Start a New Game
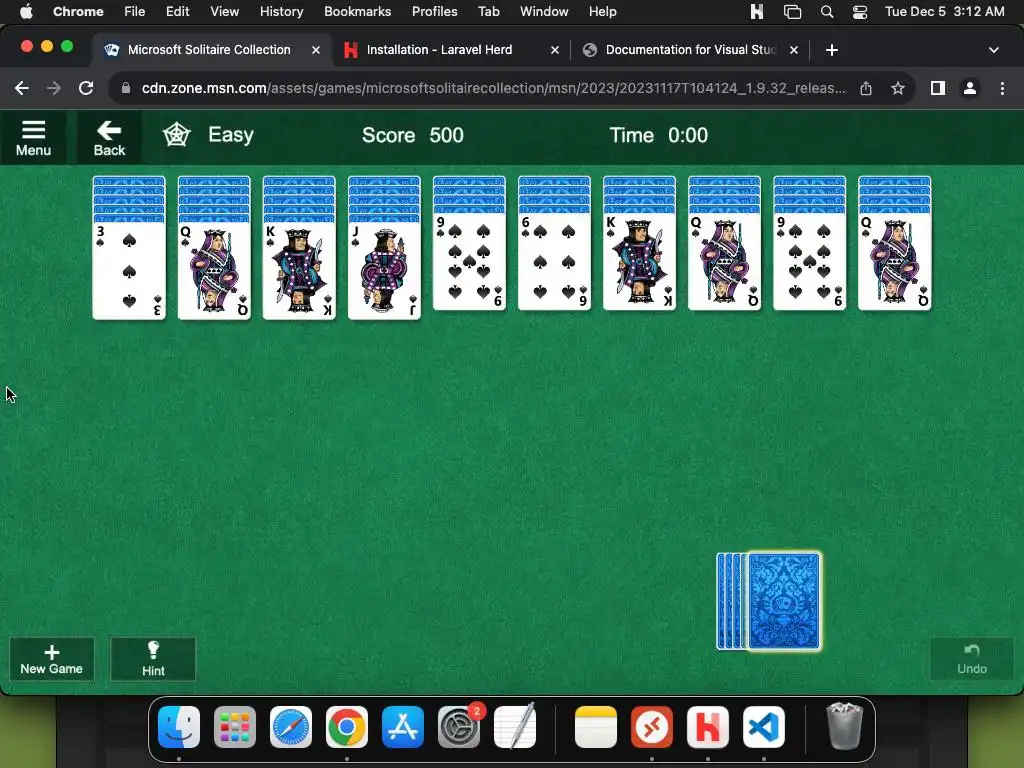The height and width of the screenshot is (768, 1024). pyautogui.click(x=52, y=659)
